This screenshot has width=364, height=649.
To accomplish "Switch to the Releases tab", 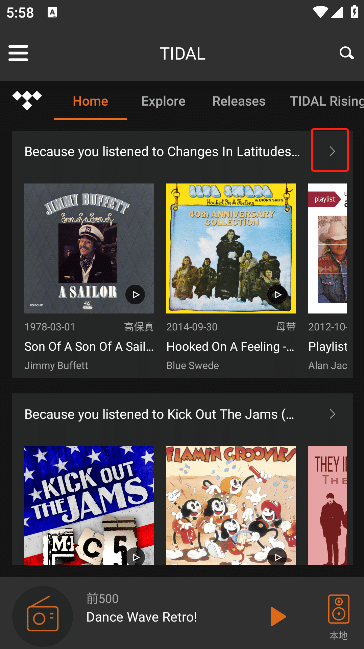I will click(239, 101).
